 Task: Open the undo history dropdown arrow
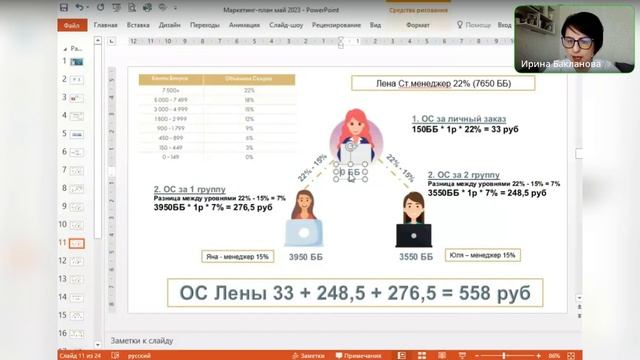(x=87, y=7)
